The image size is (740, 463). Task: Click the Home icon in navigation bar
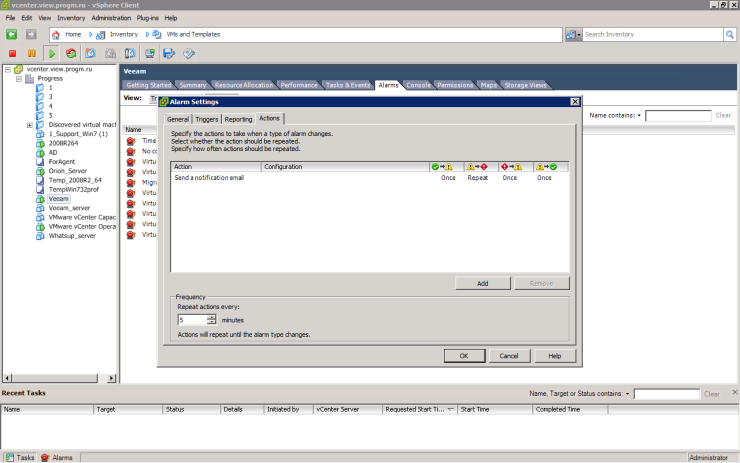click(x=56, y=34)
